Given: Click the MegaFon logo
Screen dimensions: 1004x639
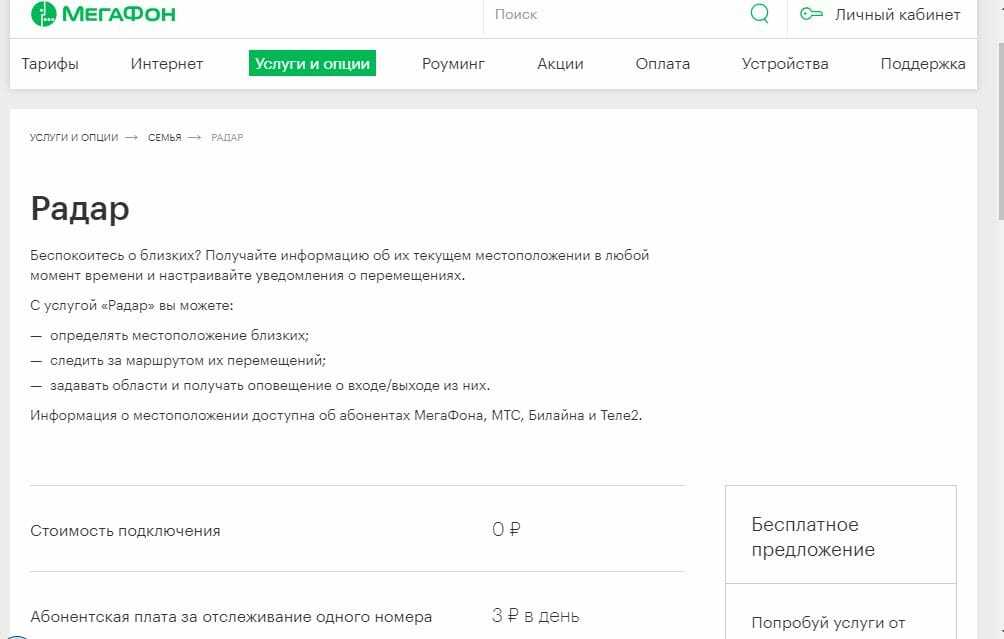Looking at the screenshot, I should pyautogui.click(x=103, y=13).
